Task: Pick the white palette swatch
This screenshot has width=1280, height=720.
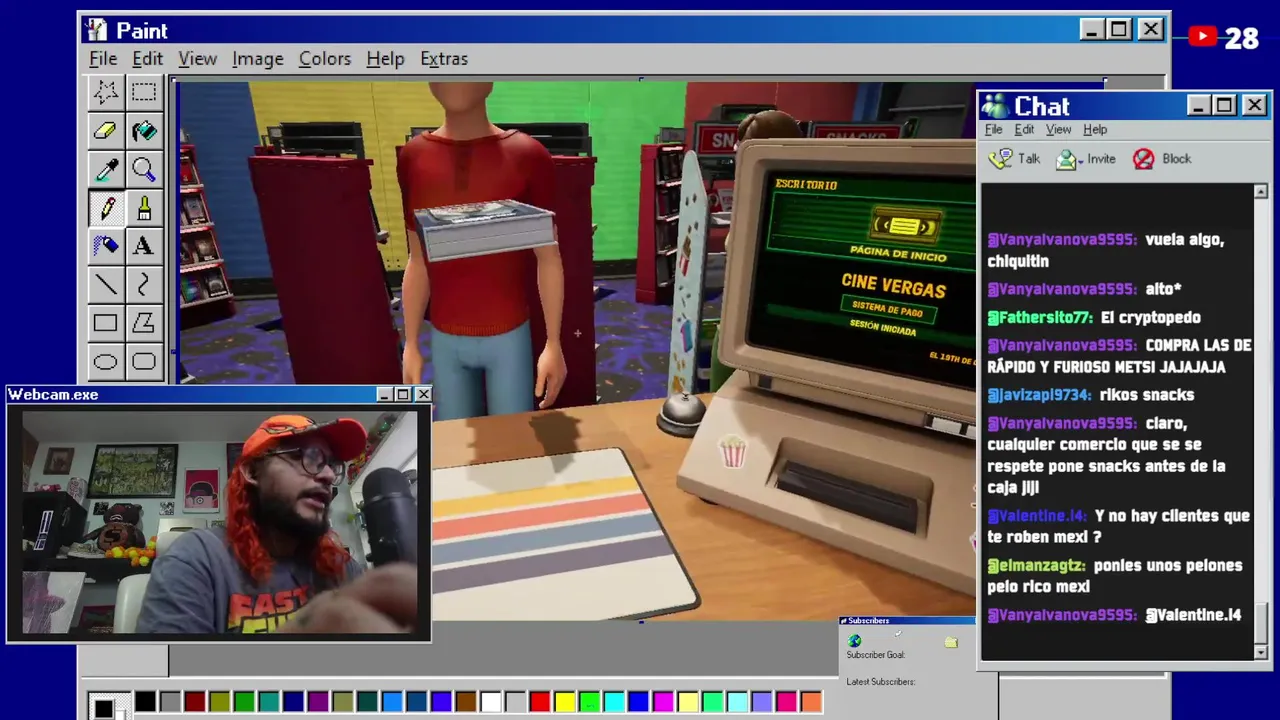Action: point(490,702)
